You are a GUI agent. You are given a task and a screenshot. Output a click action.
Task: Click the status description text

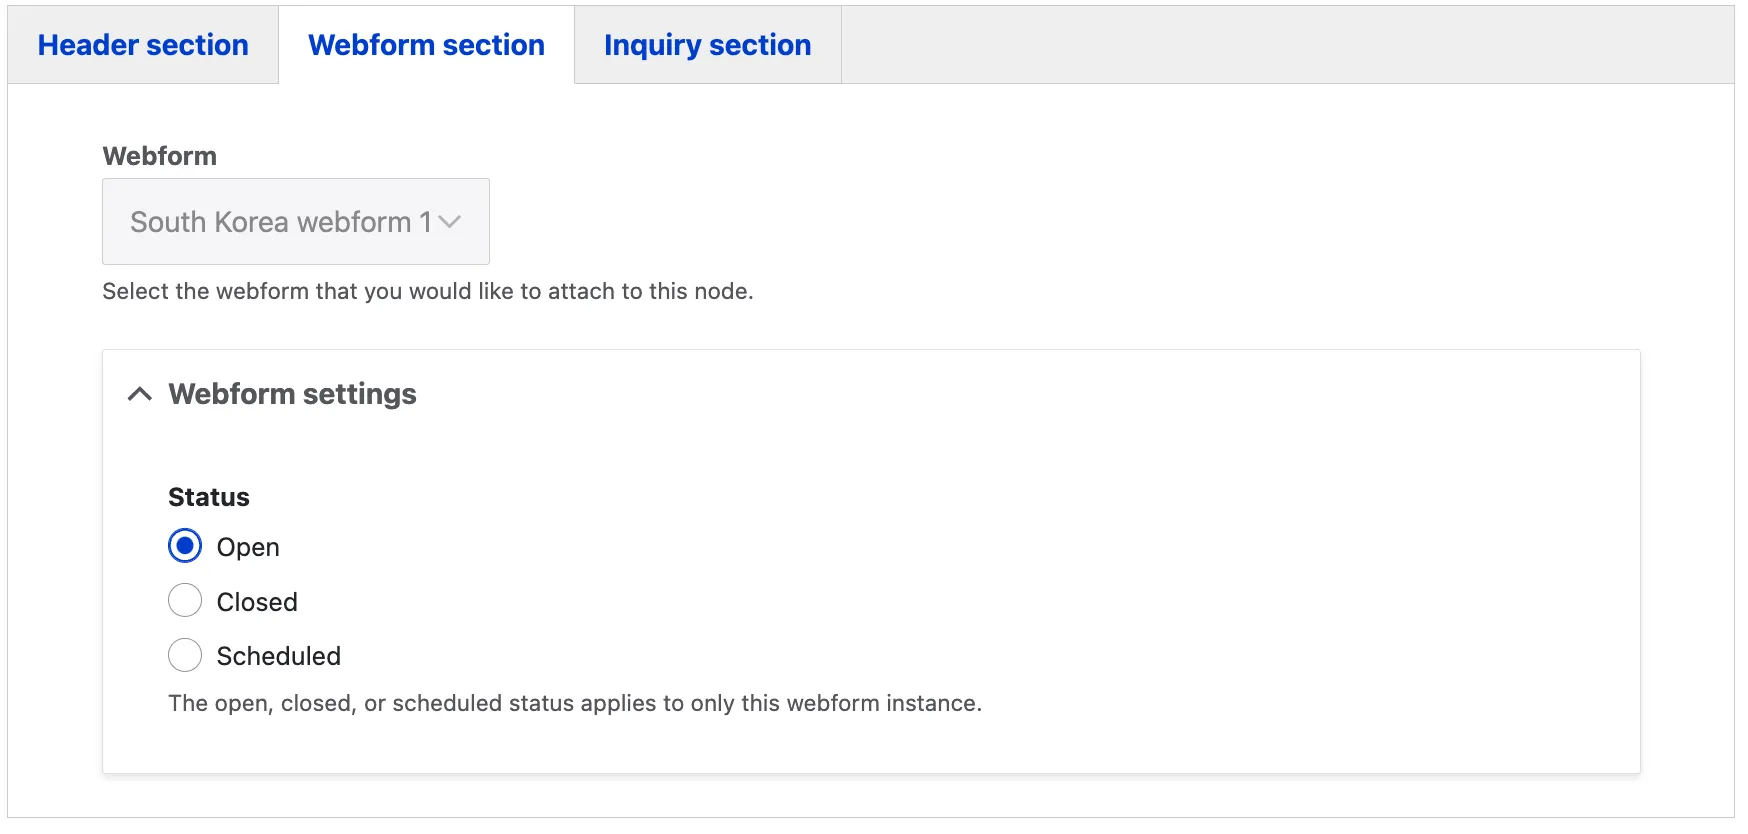(x=575, y=703)
